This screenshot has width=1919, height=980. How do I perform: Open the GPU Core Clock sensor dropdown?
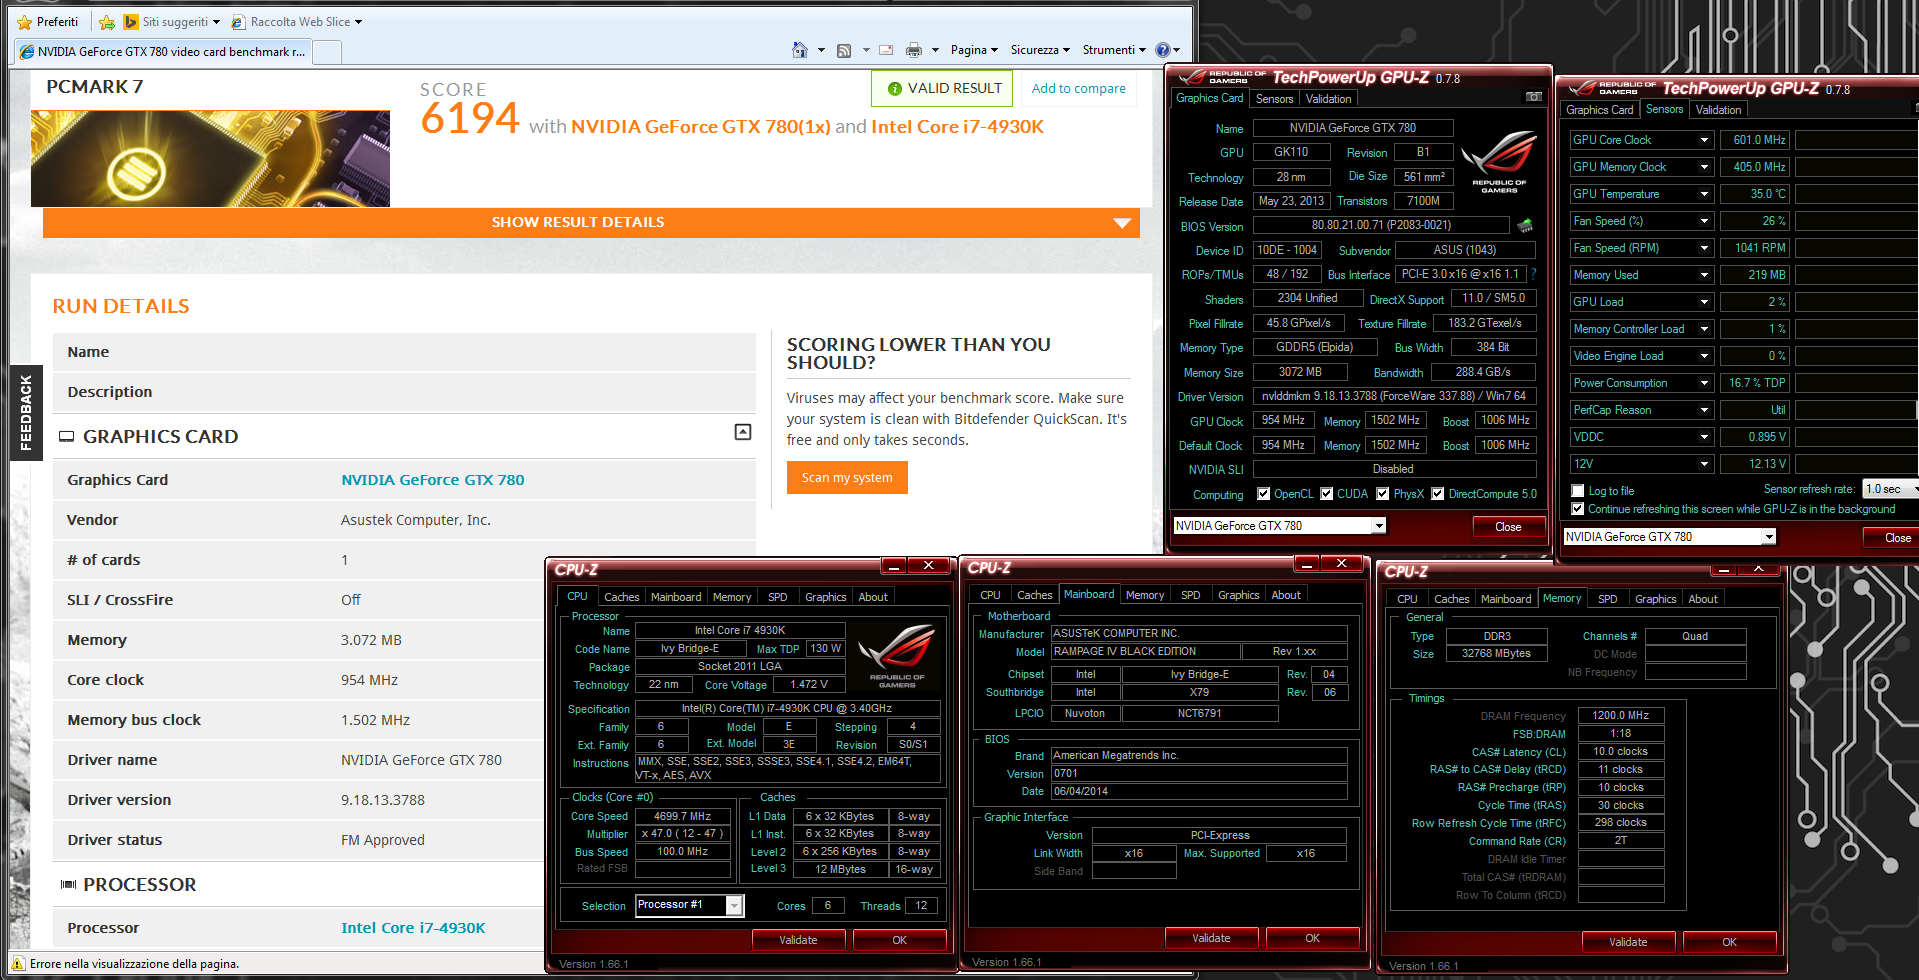pyautogui.click(x=1705, y=140)
